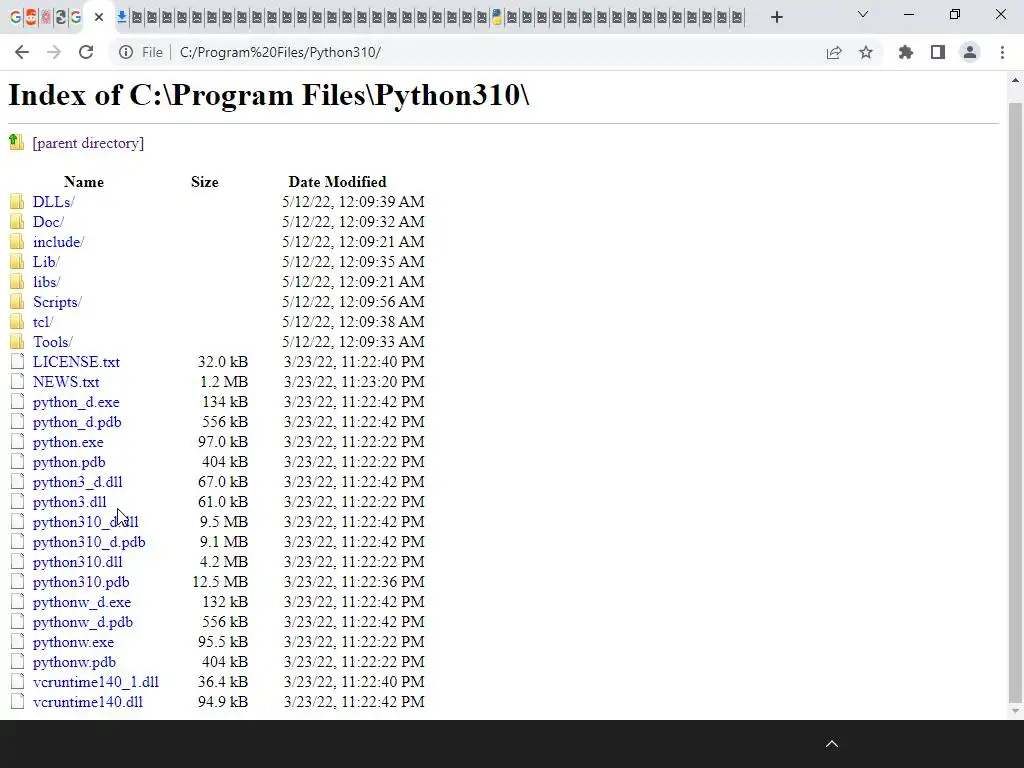
Task: Click python310.pdb link
Action: coord(81,582)
